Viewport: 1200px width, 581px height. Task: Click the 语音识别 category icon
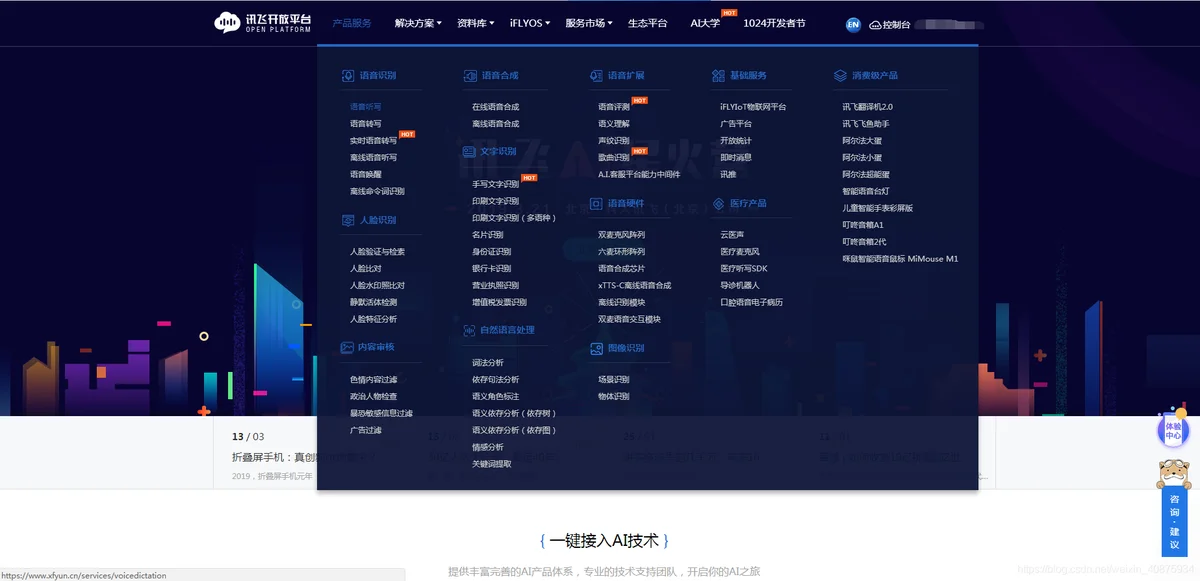pyautogui.click(x=348, y=75)
